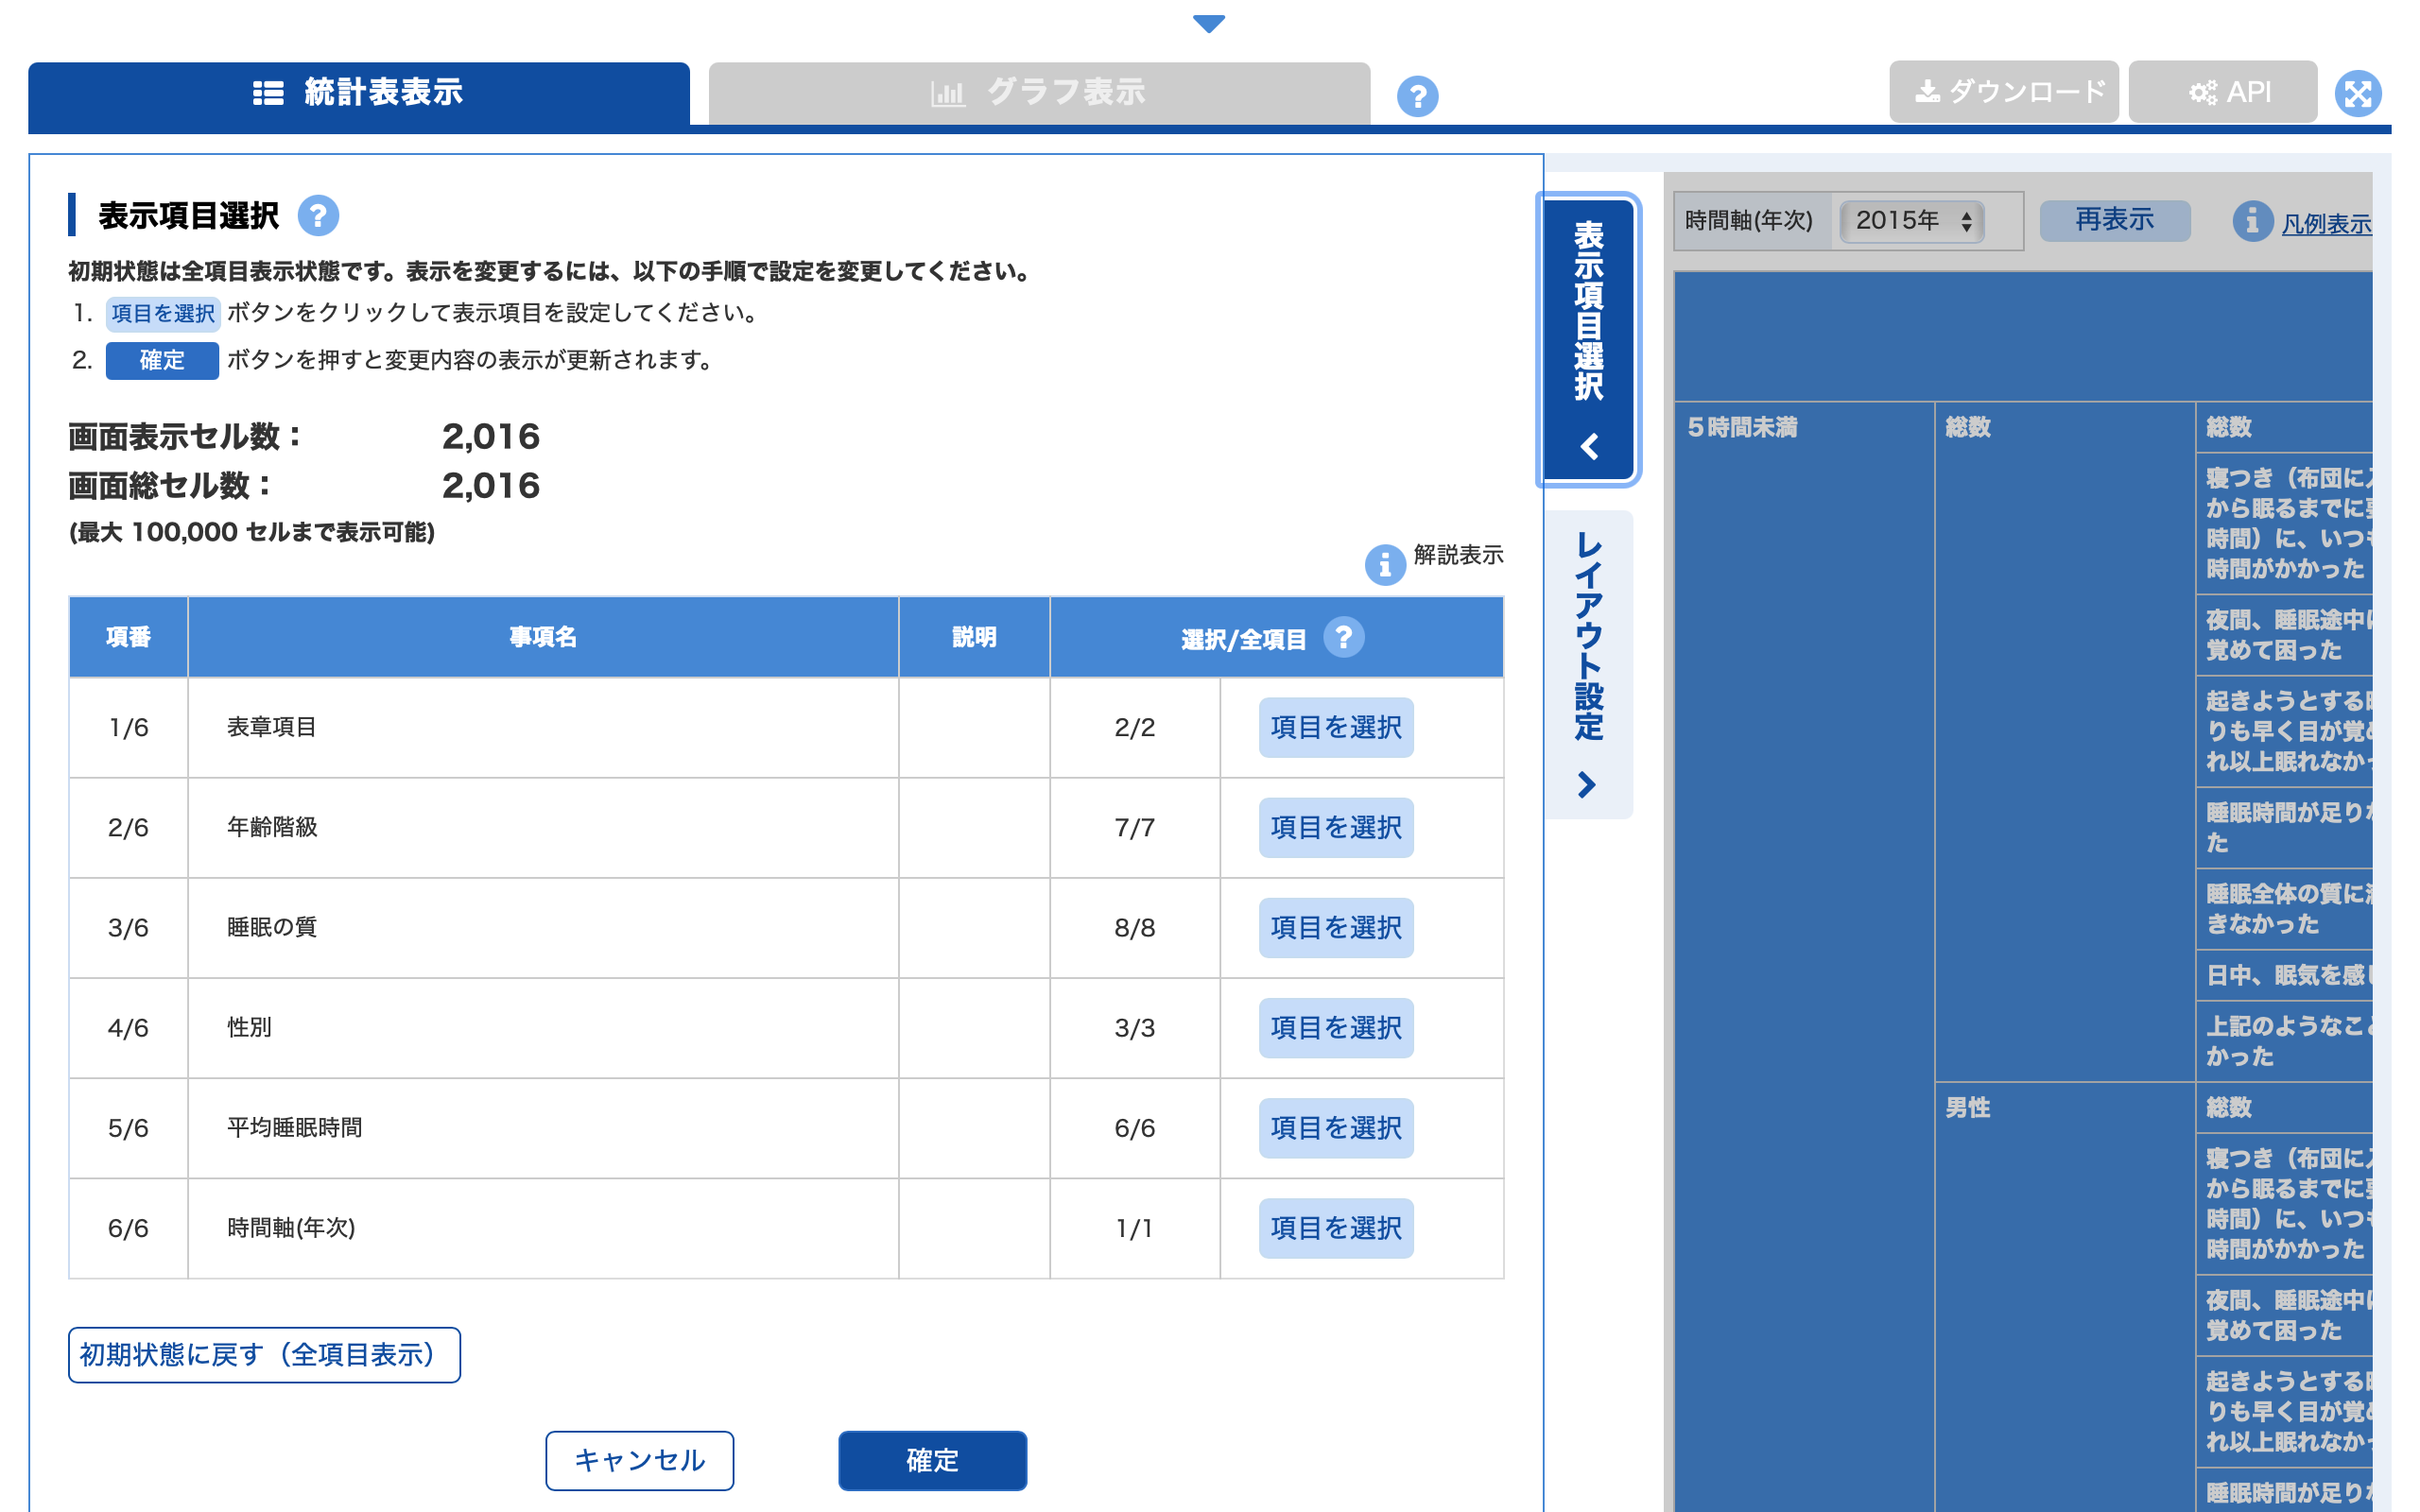Switch to the グラフ表示 tab

[1039, 93]
